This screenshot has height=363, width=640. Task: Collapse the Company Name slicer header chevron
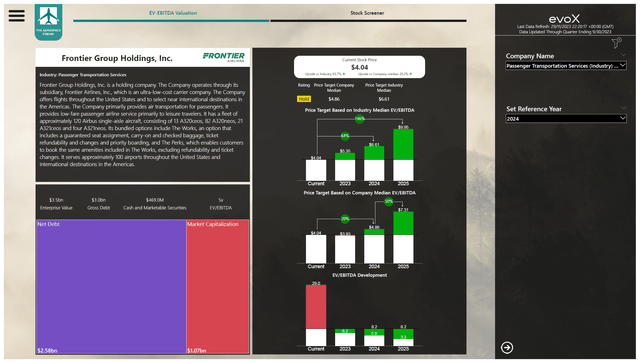click(623, 55)
